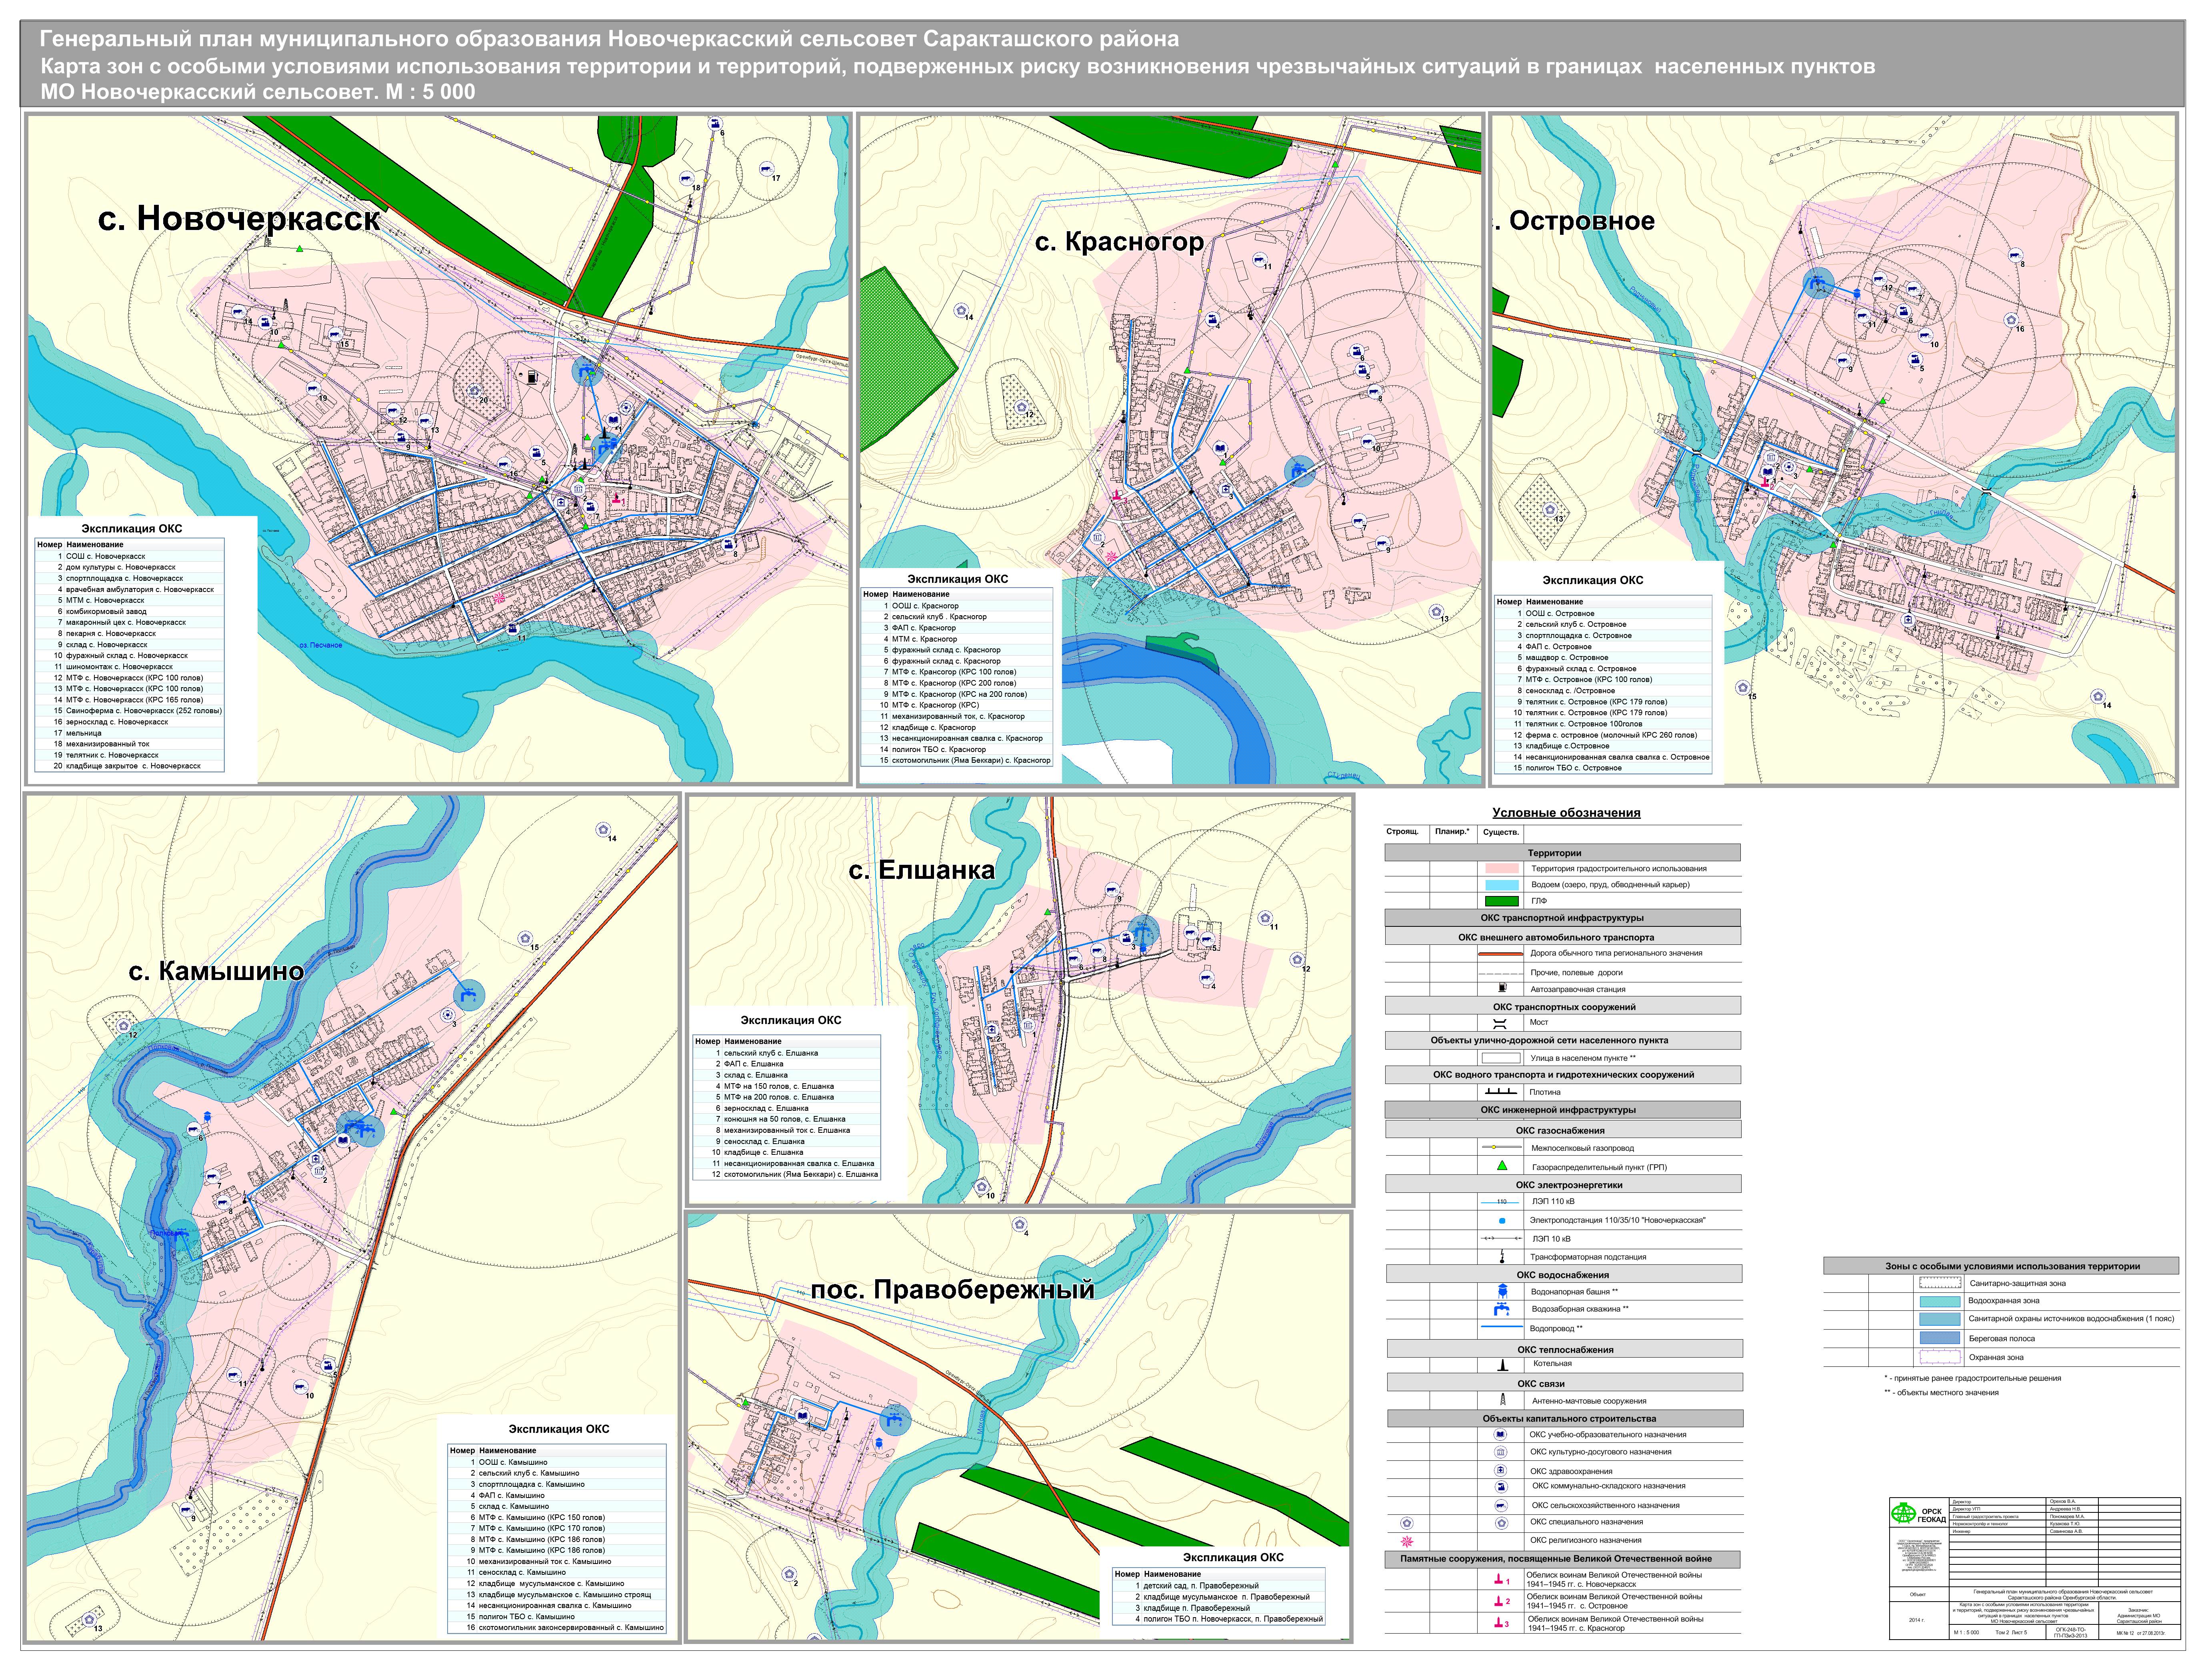2212x1676 pixels.
Task: Click the с. Елшанка map title
Action: [x=922, y=870]
